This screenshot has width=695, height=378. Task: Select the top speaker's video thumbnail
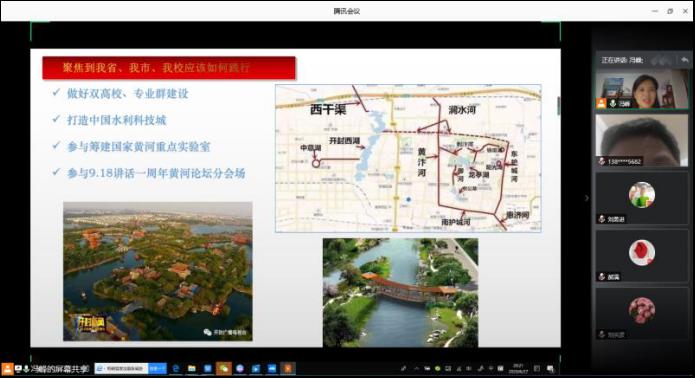tap(642, 89)
